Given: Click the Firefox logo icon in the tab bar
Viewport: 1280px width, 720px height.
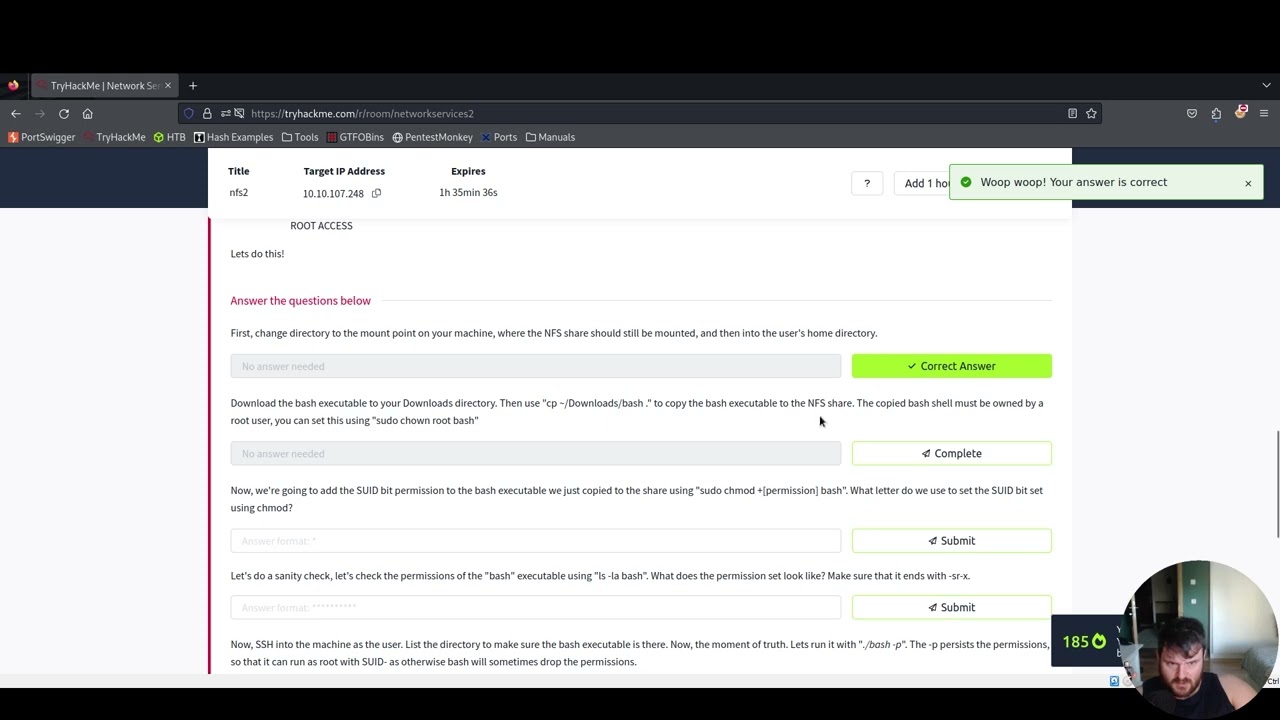Looking at the screenshot, I should tap(13, 86).
